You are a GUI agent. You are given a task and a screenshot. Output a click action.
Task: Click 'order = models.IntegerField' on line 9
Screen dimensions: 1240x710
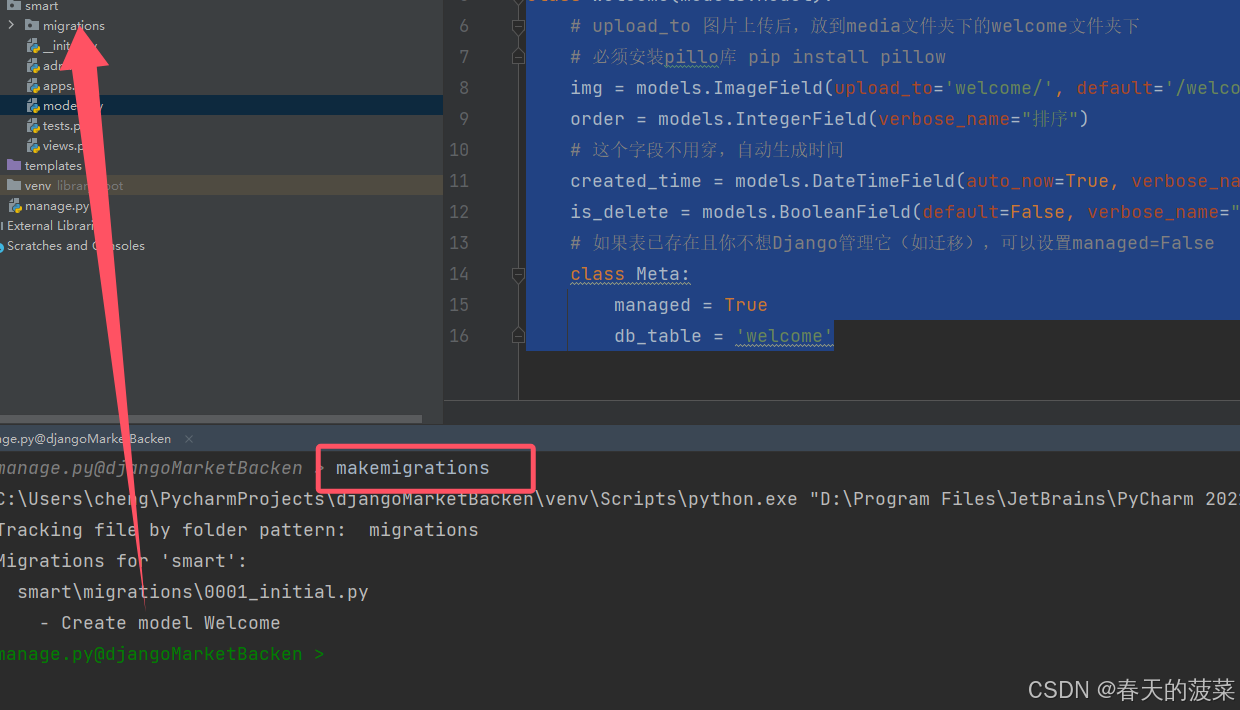pos(720,119)
